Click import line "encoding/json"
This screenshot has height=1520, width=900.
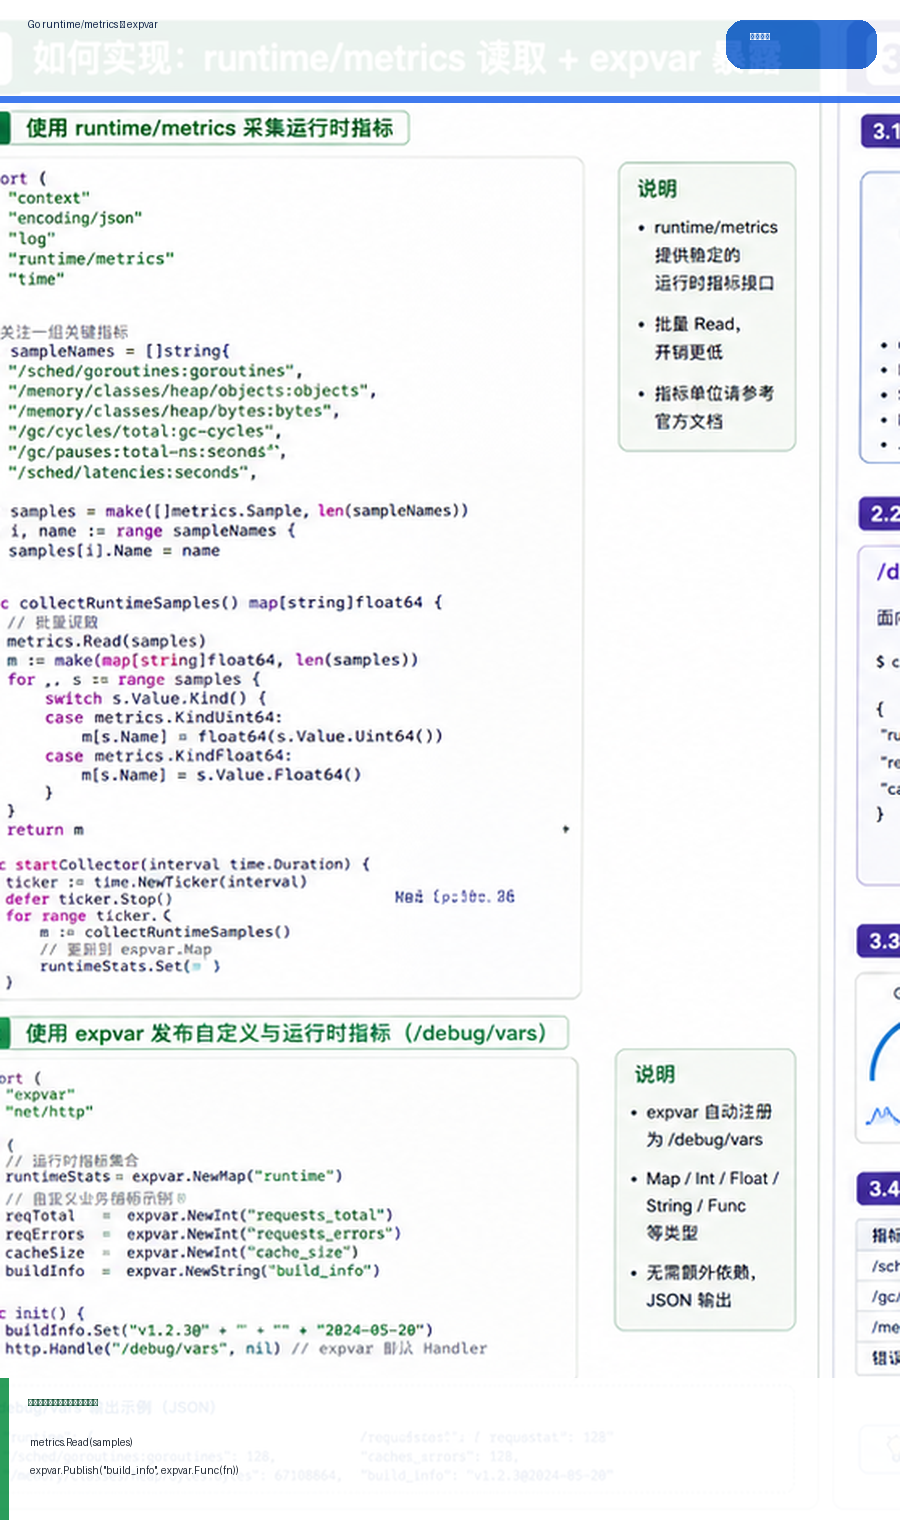click(x=75, y=218)
